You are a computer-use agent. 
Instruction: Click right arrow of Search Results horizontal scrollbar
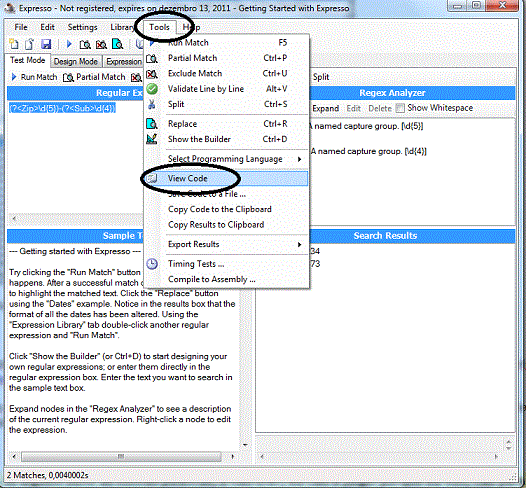(x=496, y=456)
